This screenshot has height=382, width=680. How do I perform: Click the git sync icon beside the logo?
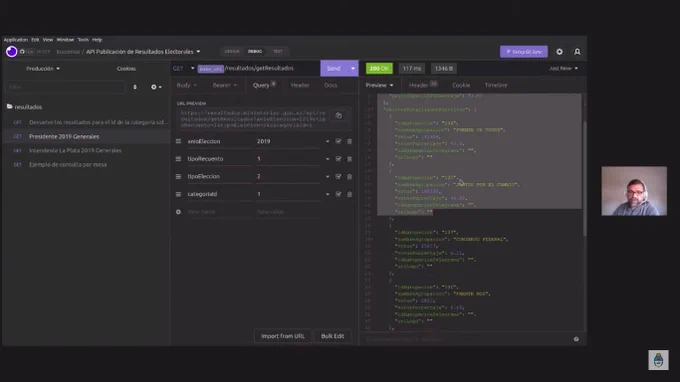click(22, 52)
